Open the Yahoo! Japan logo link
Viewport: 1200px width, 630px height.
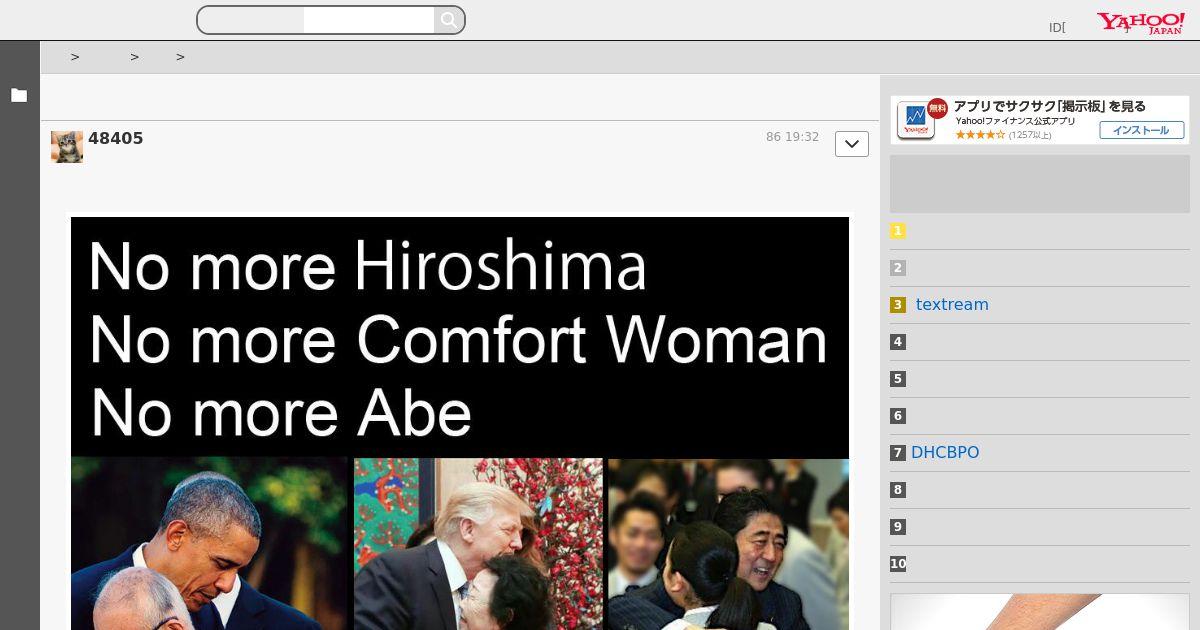[x=1140, y=23]
